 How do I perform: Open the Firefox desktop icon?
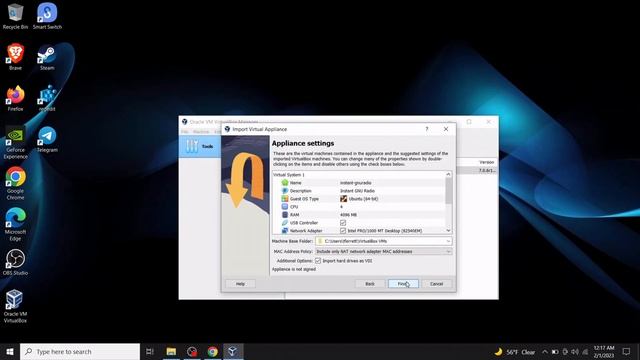point(15,98)
